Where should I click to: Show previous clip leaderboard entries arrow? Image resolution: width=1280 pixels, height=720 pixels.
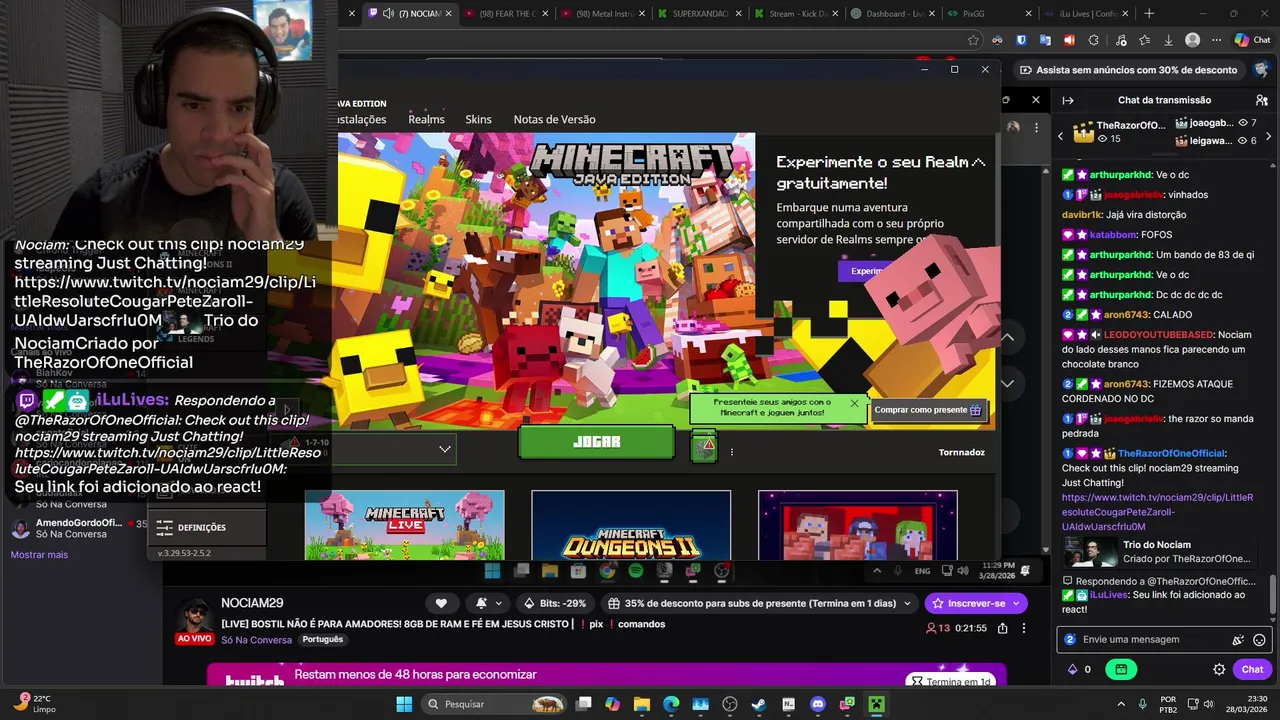[x=1061, y=136]
